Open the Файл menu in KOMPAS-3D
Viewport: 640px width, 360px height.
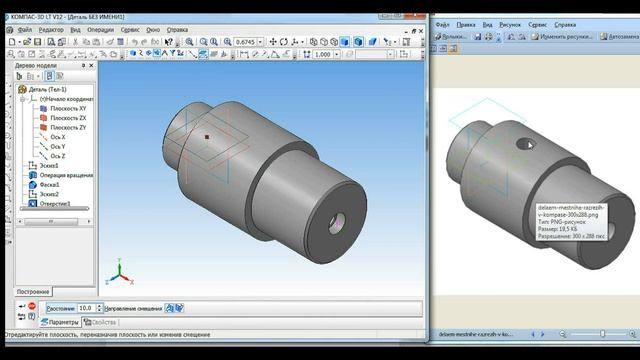point(25,30)
